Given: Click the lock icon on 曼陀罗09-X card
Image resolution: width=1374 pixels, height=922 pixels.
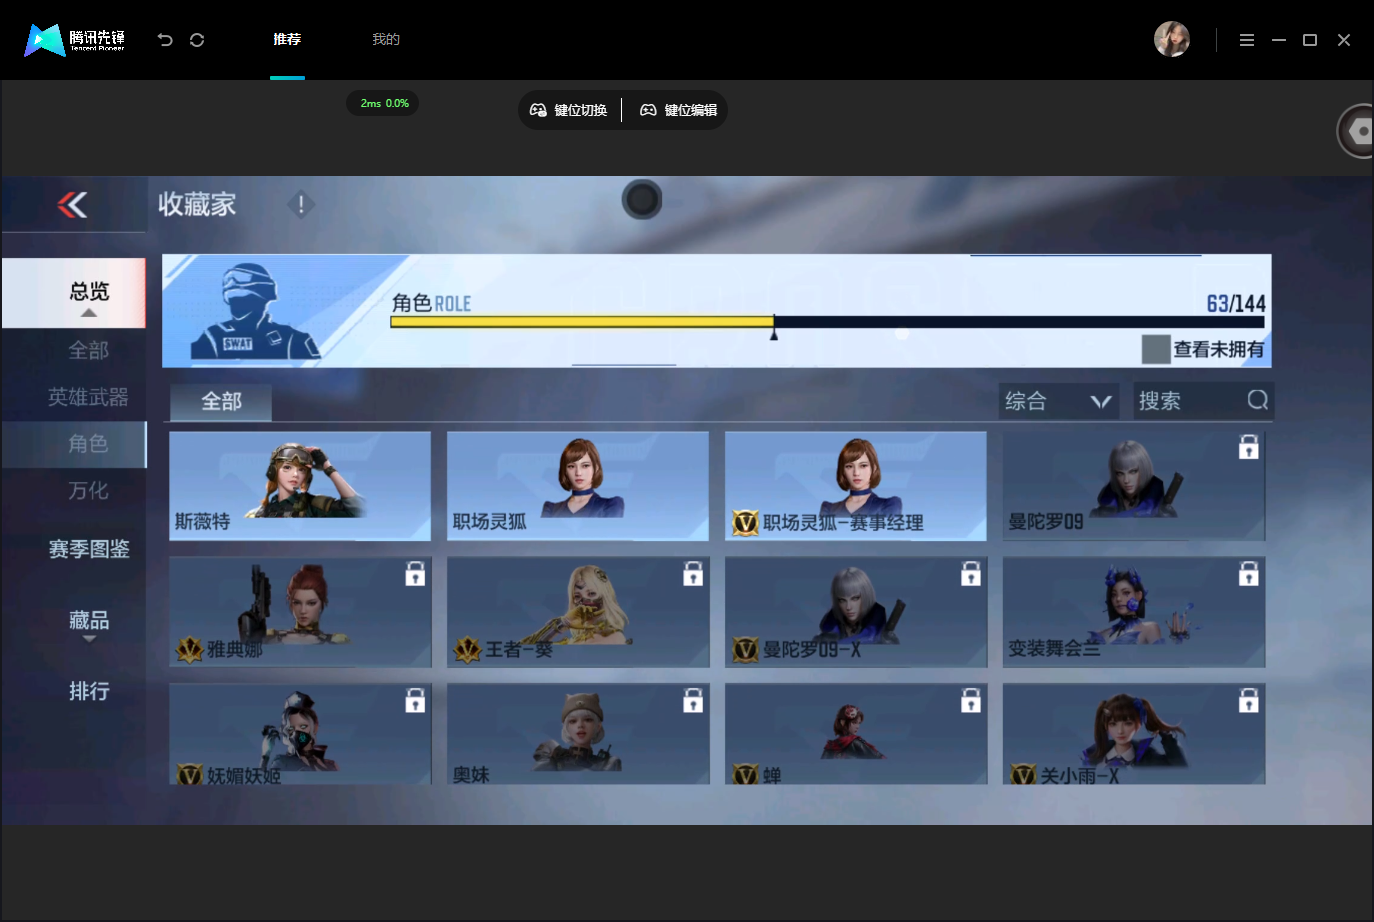Looking at the screenshot, I should tap(971, 573).
